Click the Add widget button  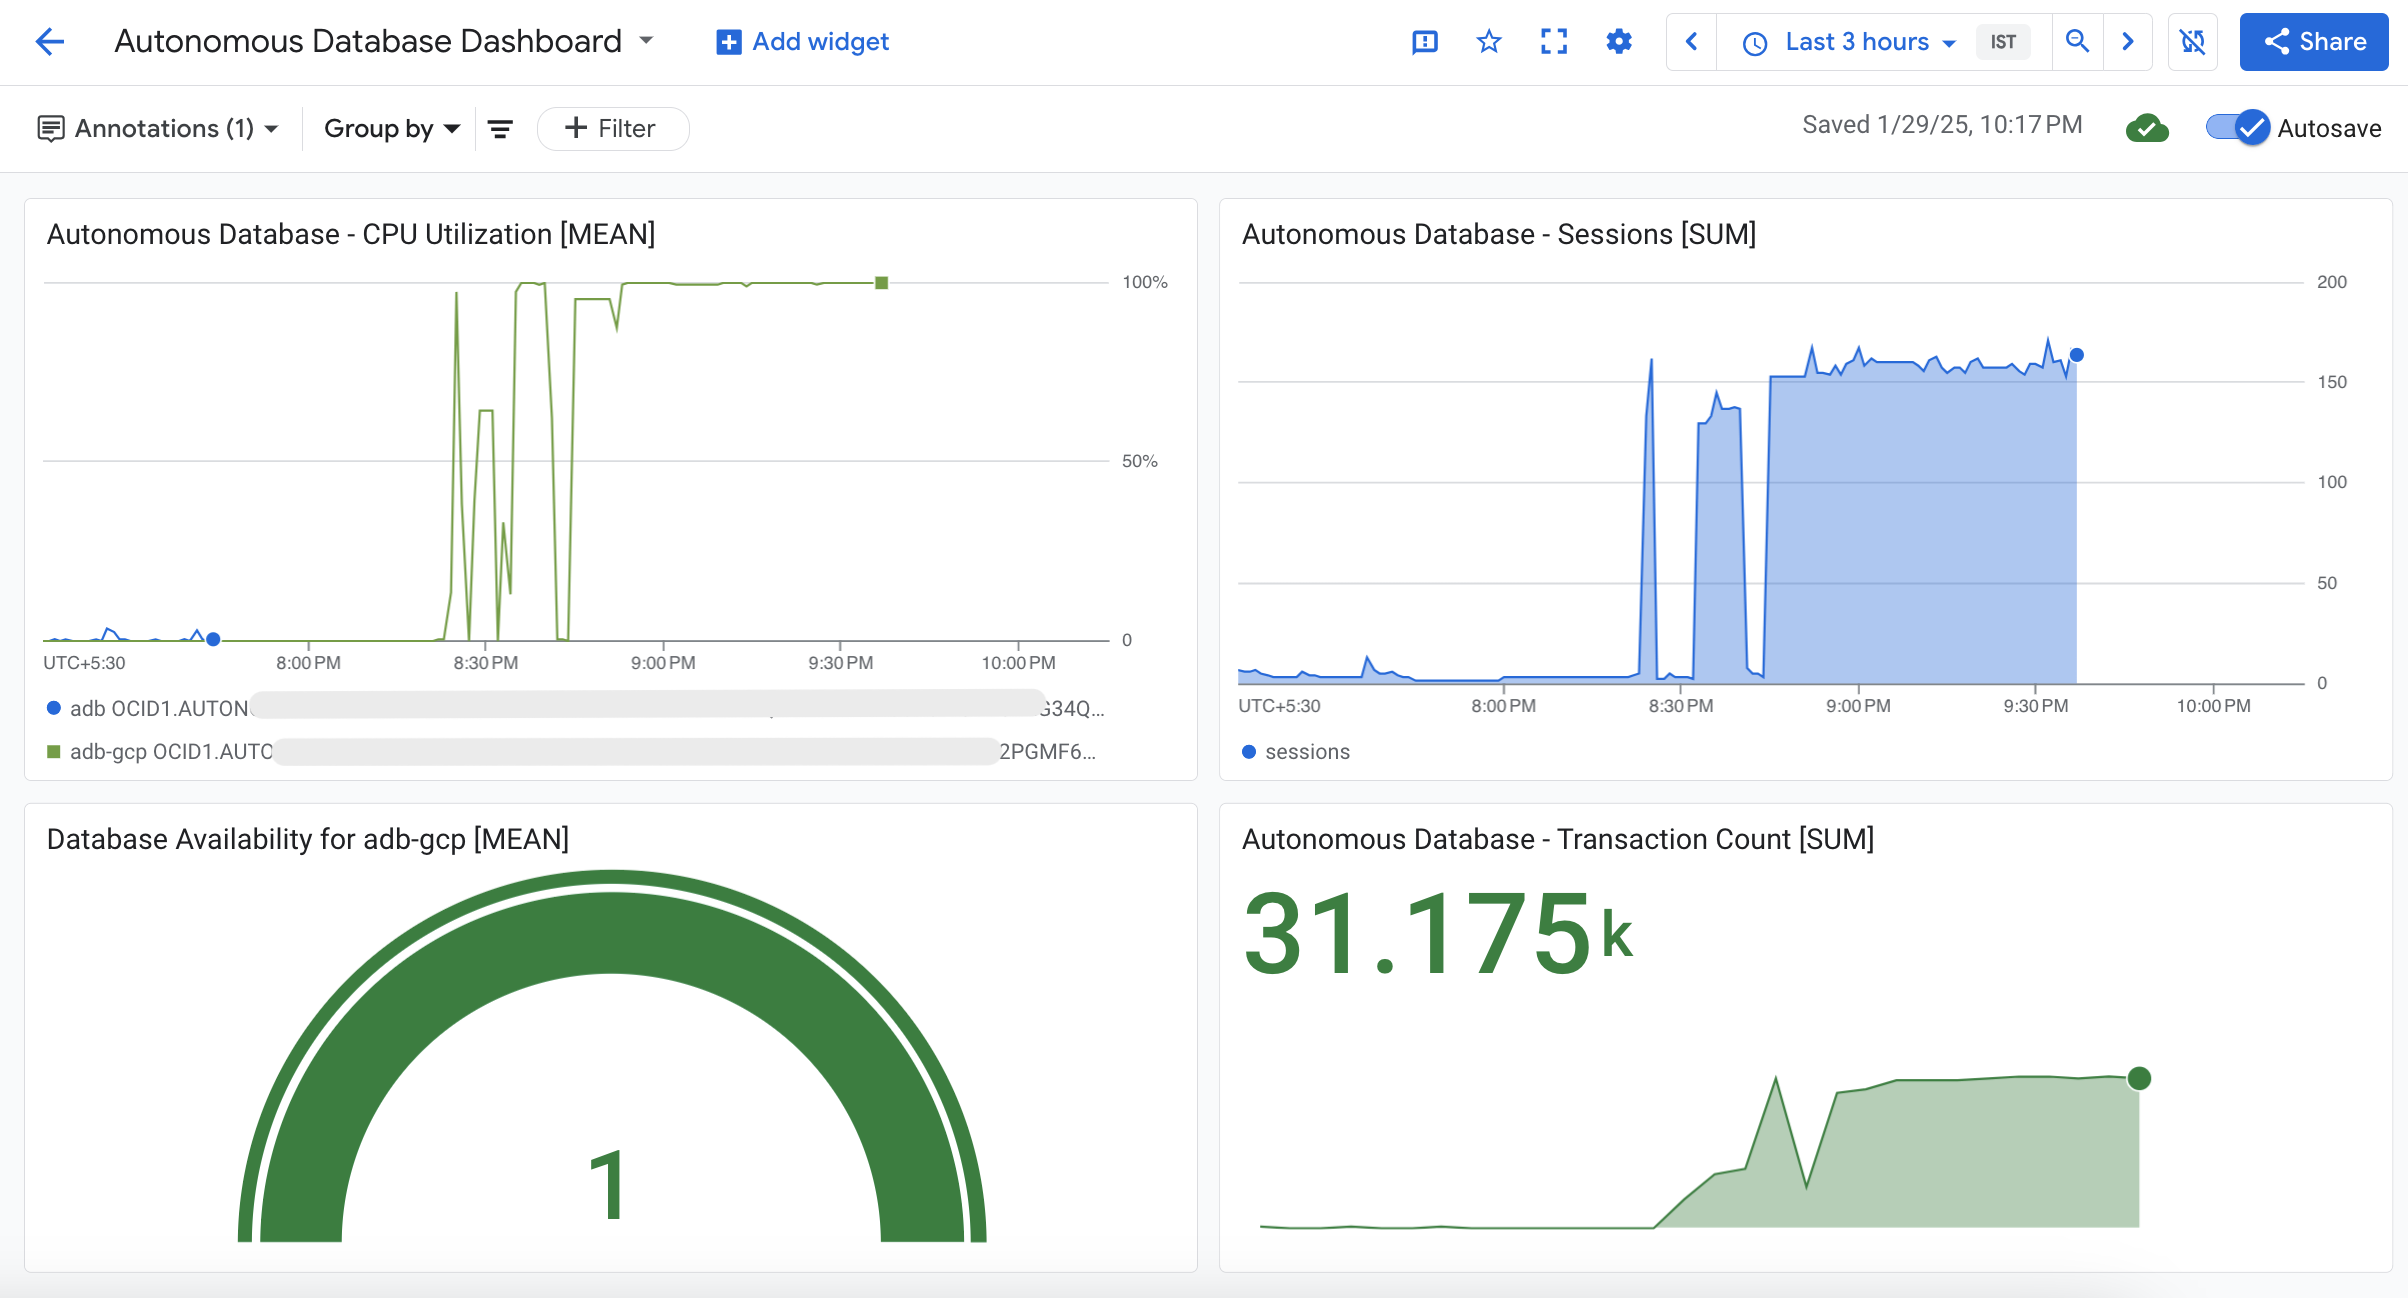[802, 42]
